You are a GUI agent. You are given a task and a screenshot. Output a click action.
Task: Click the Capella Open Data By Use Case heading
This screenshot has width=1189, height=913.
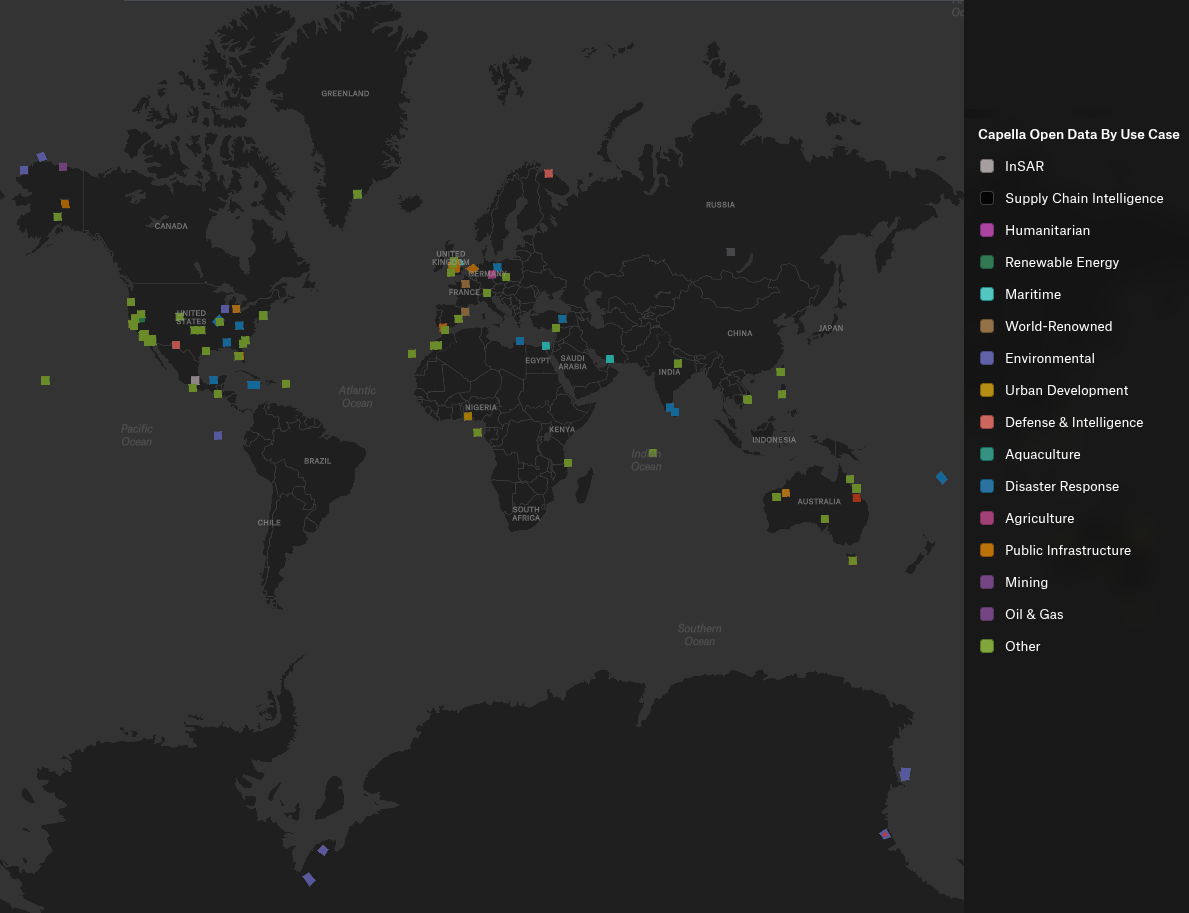click(1078, 134)
